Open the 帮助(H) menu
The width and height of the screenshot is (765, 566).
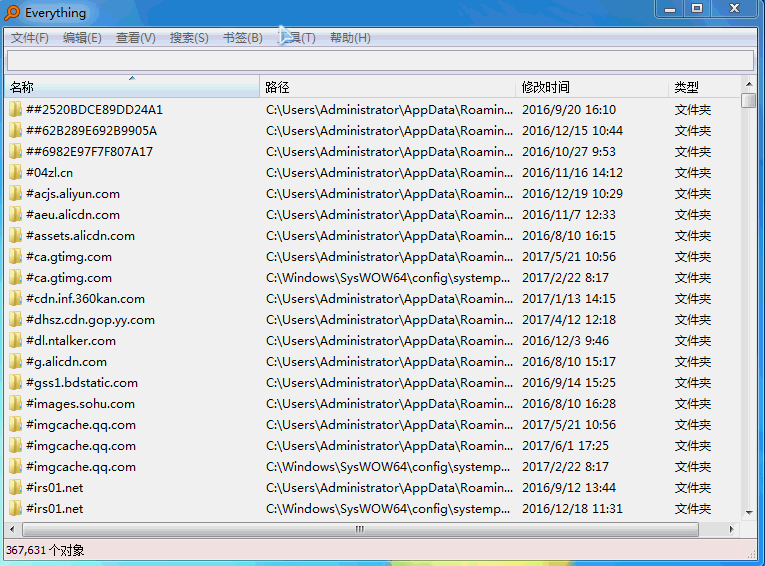click(350, 38)
